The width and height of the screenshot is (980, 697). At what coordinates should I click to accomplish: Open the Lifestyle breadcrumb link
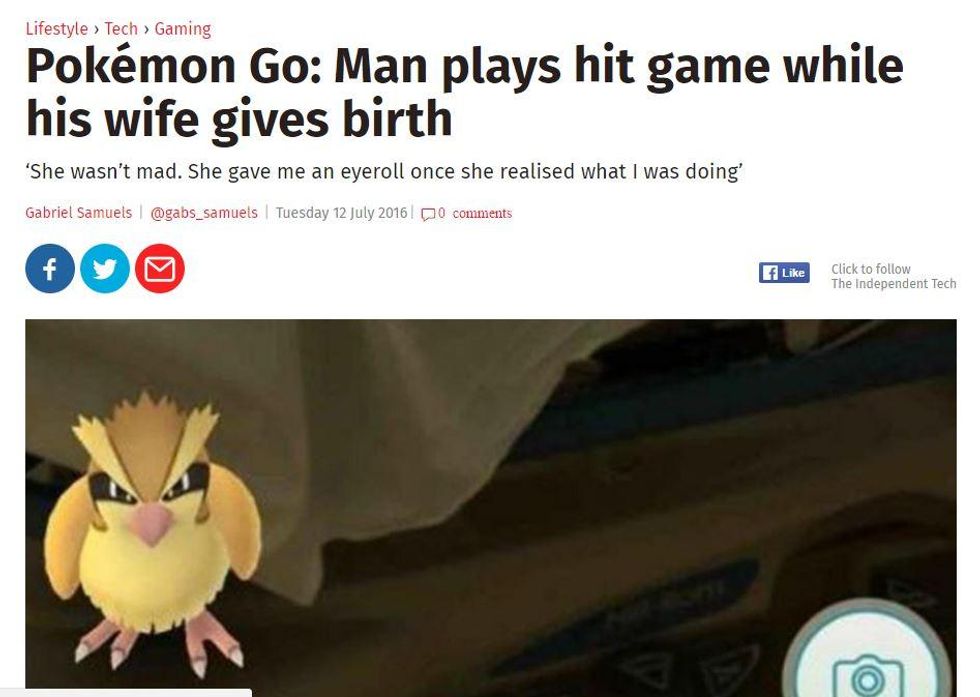[56, 29]
